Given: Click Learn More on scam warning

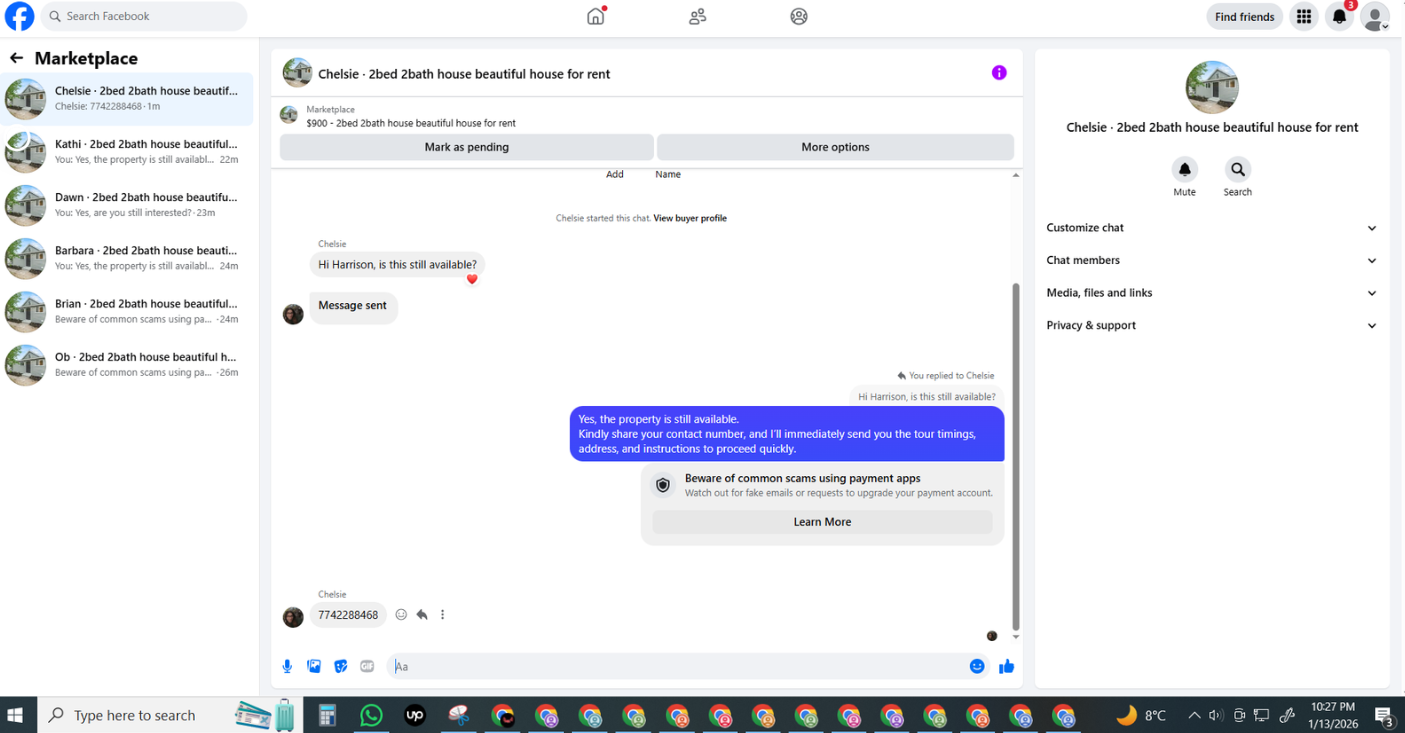Looking at the screenshot, I should click(x=822, y=522).
